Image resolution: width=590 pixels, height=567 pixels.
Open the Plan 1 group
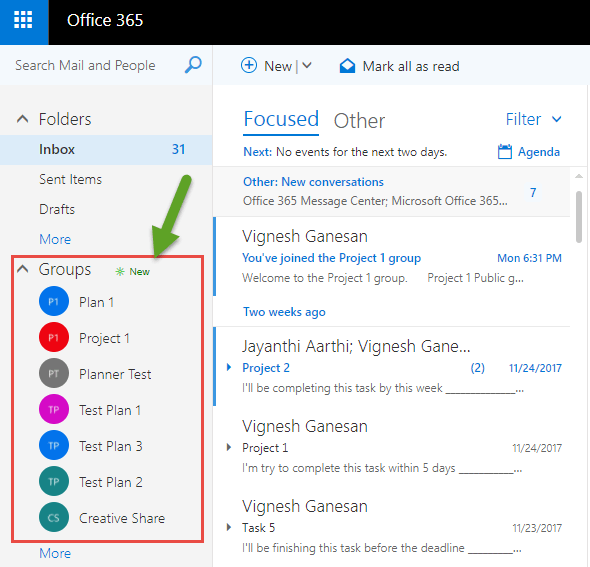[96, 302]
